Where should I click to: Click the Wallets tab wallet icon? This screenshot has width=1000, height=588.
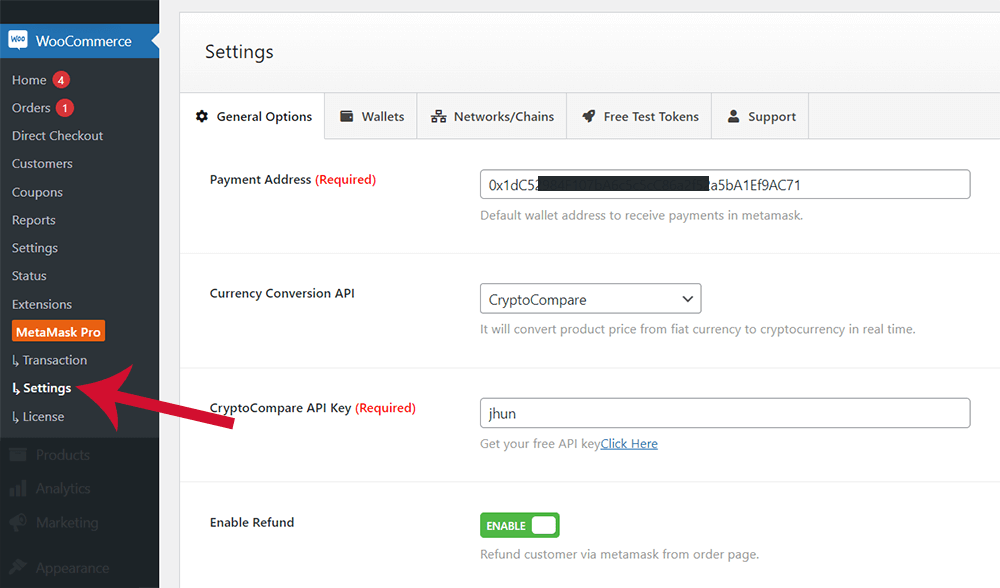[346, 116]
